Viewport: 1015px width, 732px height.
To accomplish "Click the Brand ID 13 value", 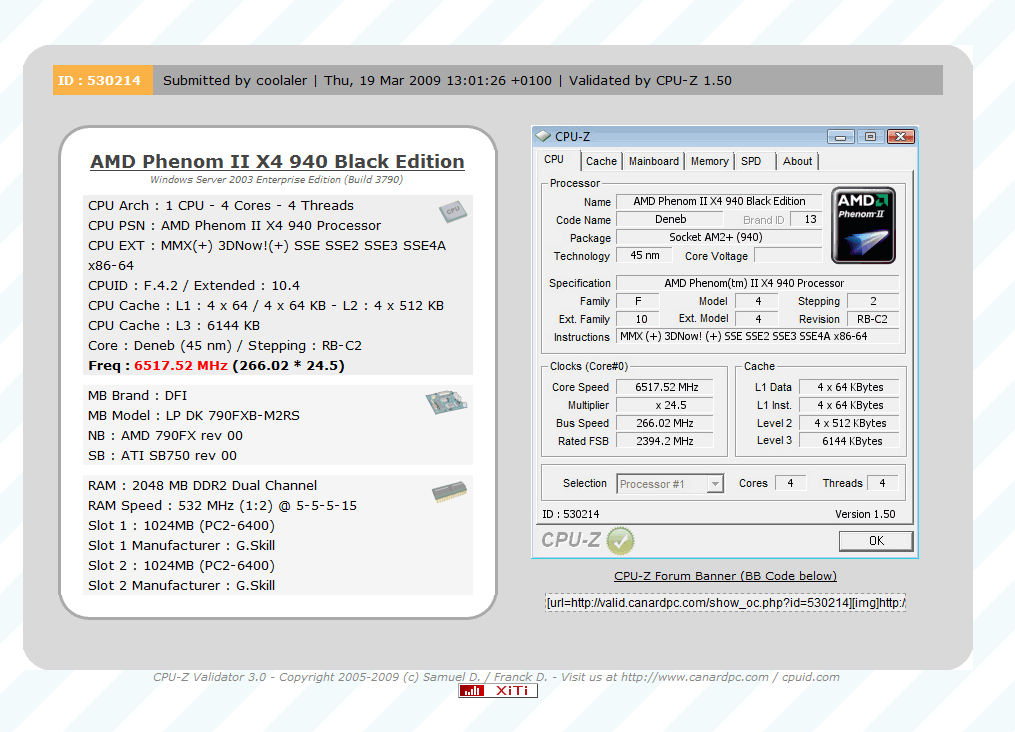I will (807, 219).
